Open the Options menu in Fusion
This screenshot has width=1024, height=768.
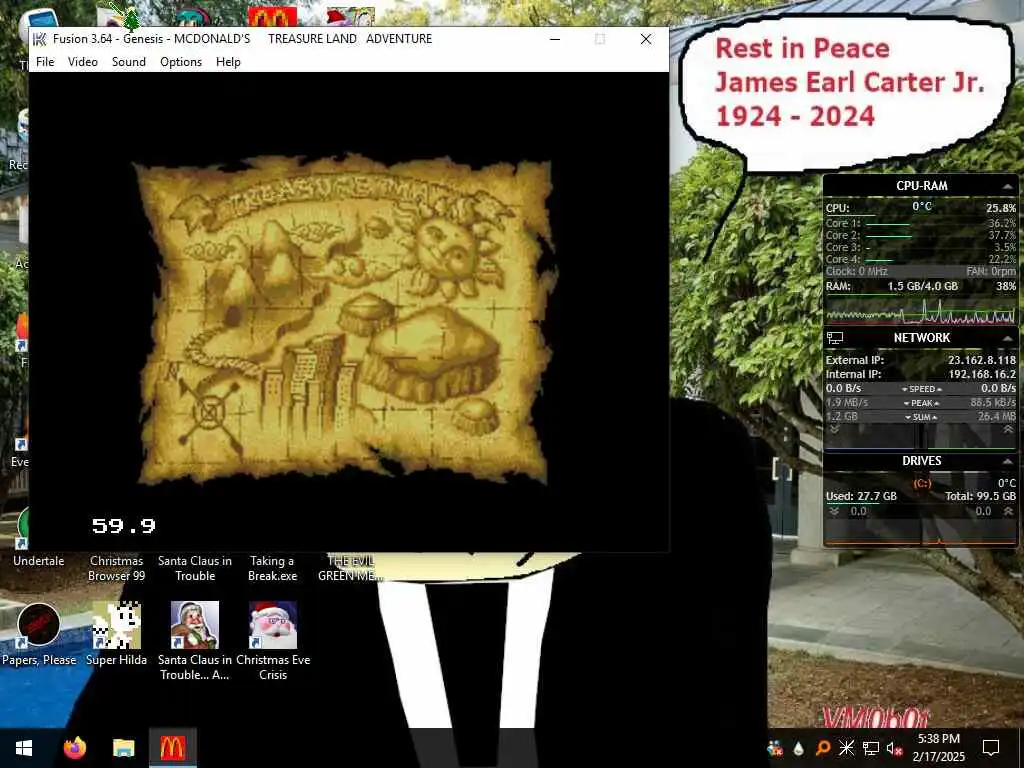tap(181, 62)
